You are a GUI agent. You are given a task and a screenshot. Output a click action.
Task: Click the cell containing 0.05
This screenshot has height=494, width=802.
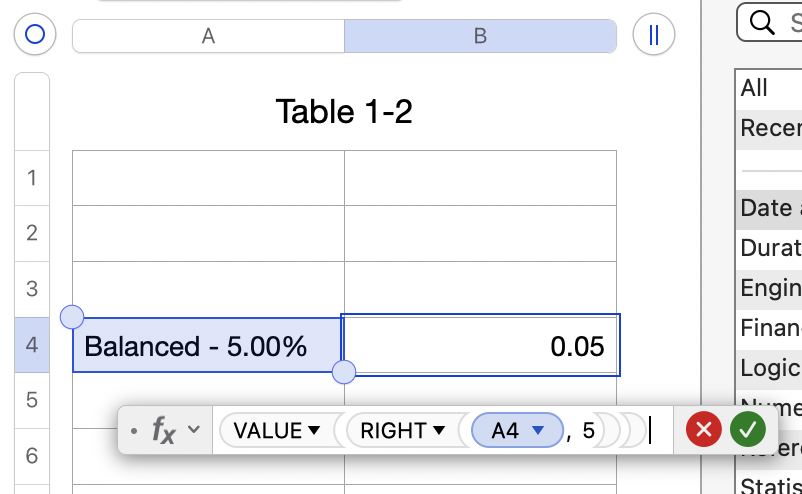point(480,346)
